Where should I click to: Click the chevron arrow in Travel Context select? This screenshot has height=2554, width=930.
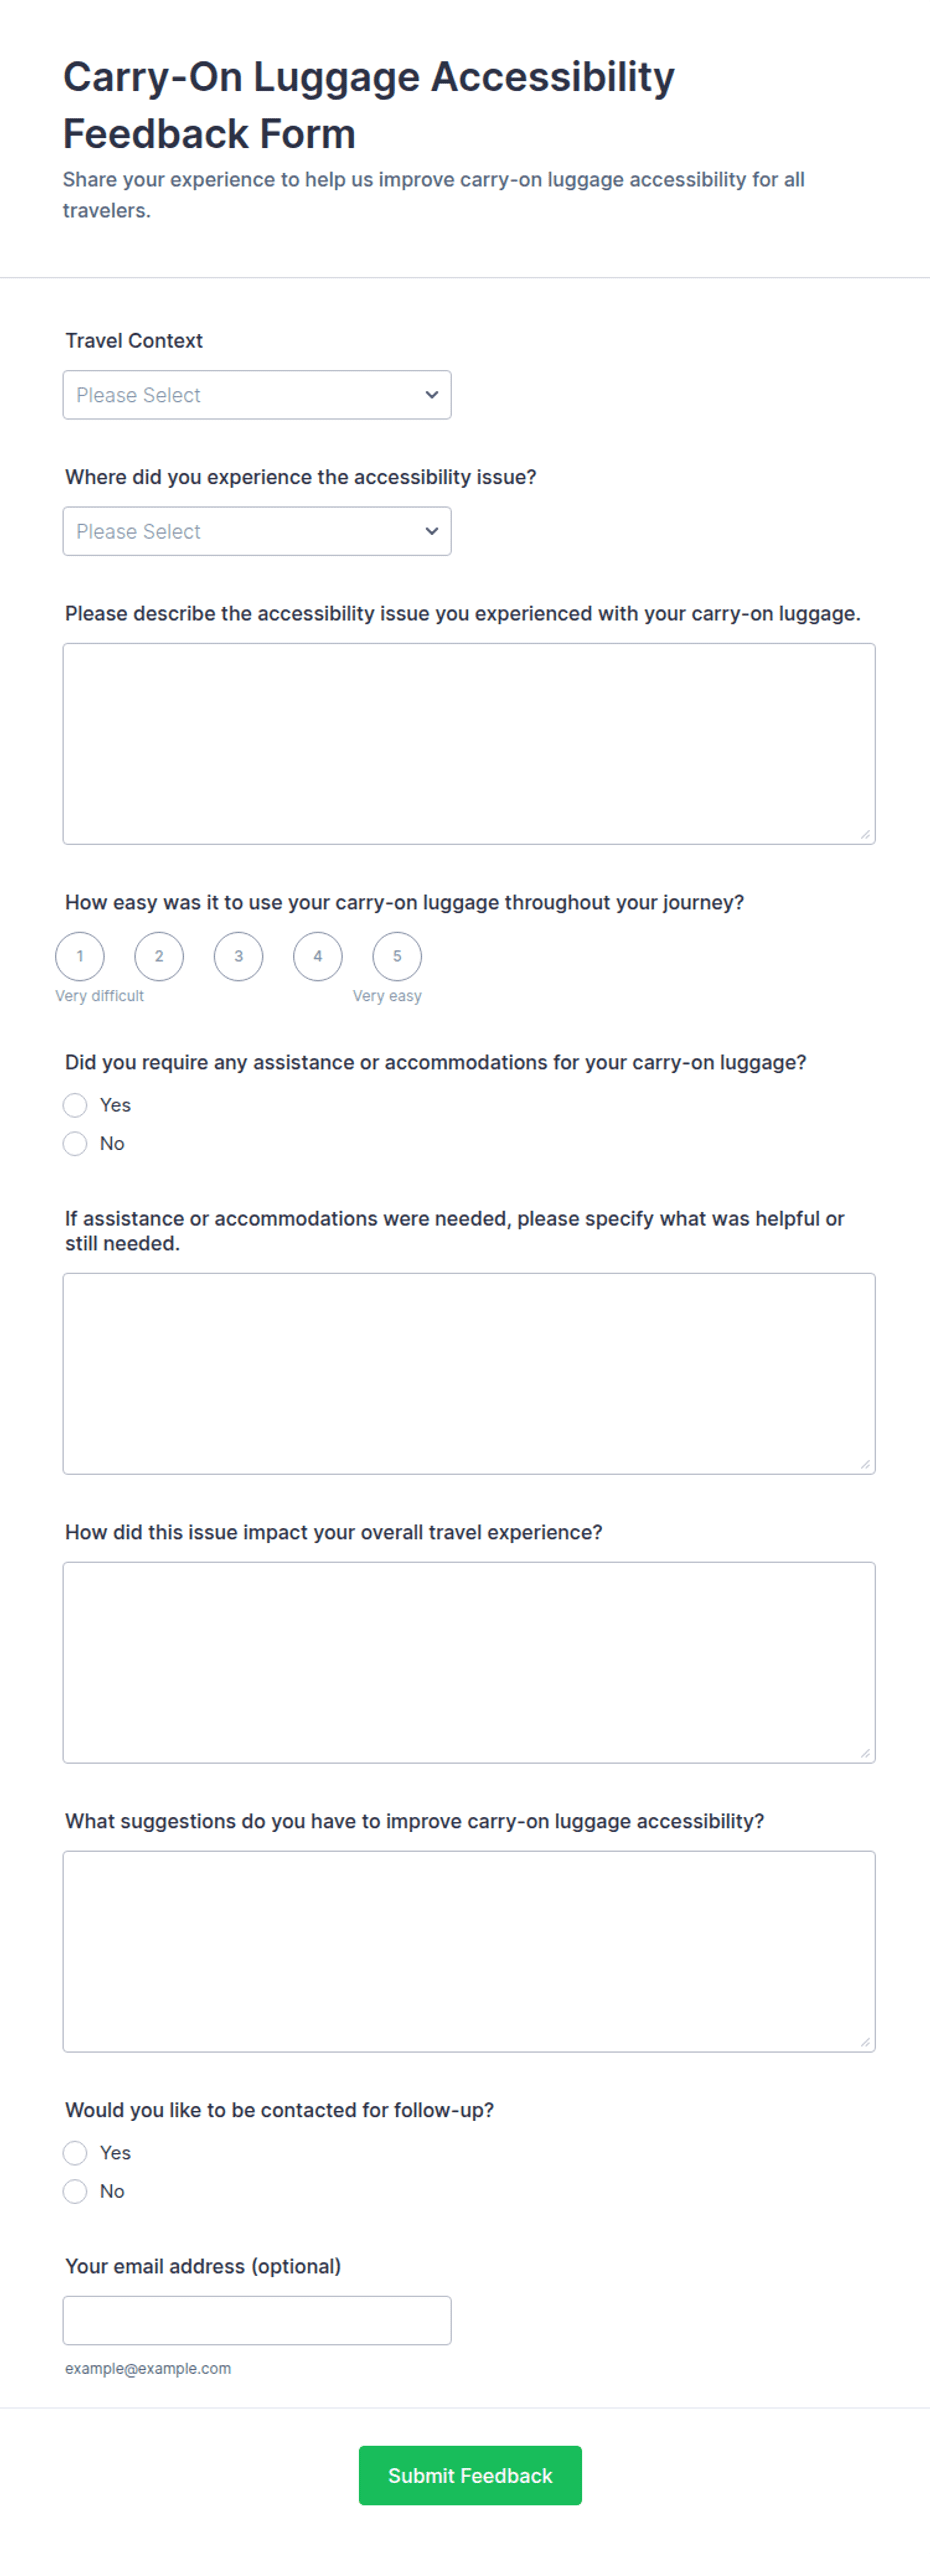pos(431,395)
